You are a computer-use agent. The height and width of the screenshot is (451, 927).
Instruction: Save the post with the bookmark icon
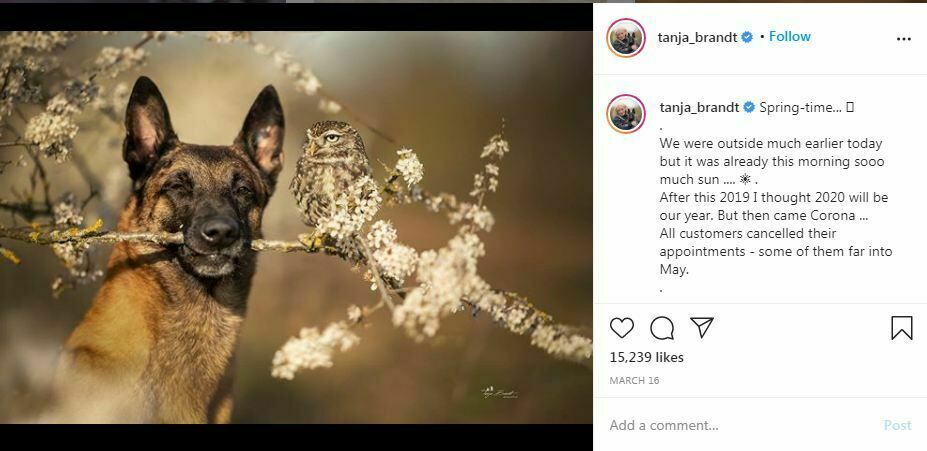coord(902,328)
